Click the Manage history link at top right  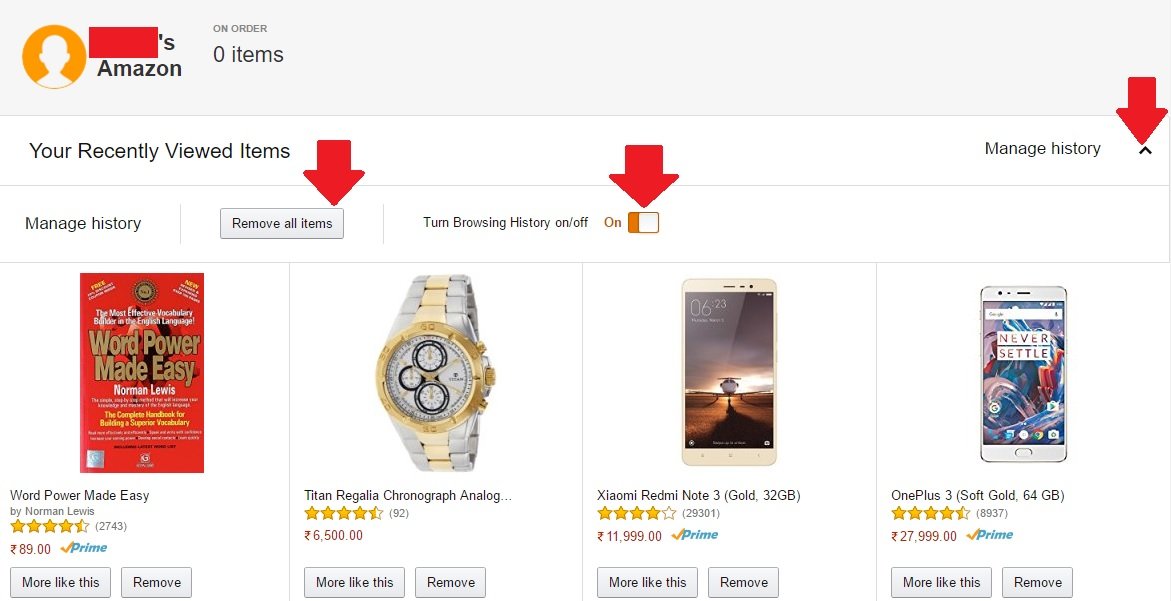pos(1042,149)
